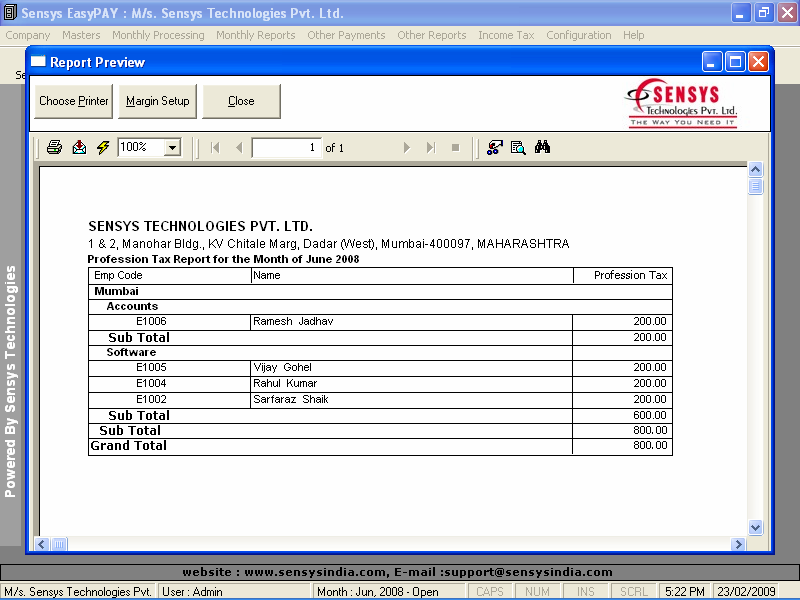Open the Other Reports menu

[432, 35]
